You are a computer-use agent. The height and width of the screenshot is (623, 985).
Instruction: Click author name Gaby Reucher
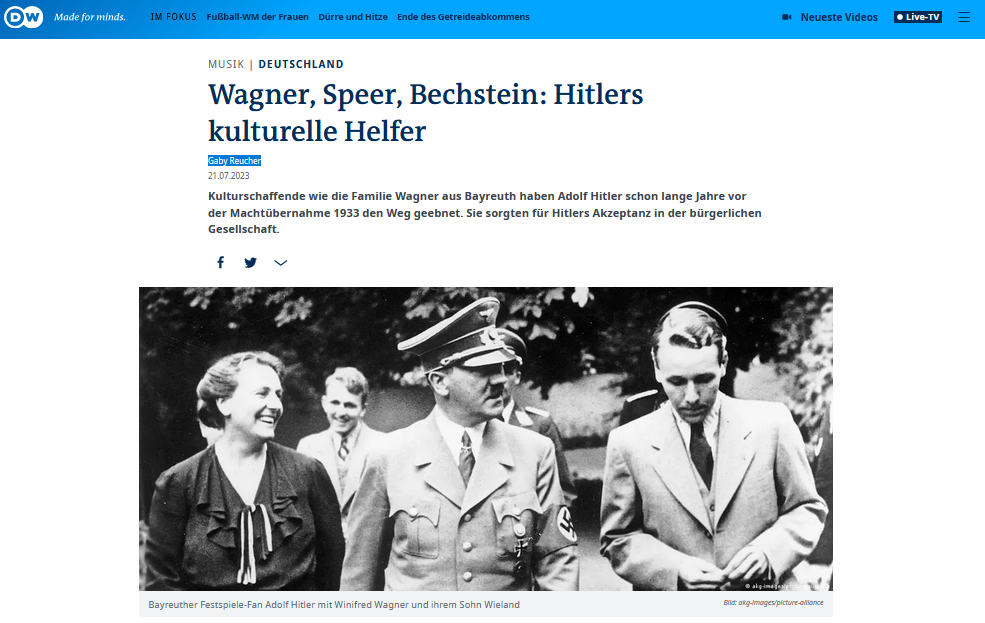coord(234,161)
